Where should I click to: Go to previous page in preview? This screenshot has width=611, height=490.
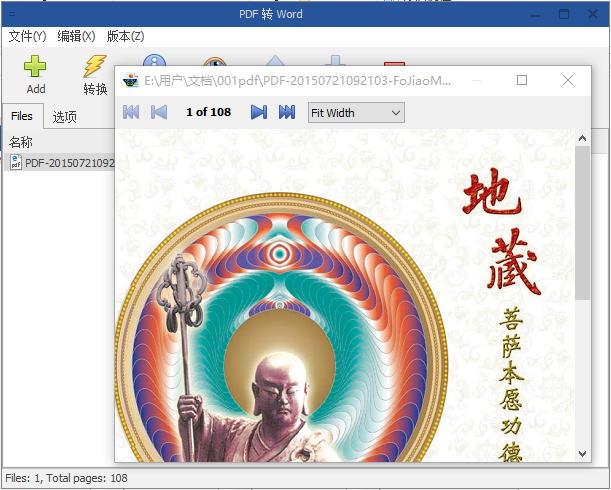coord(159,113)
